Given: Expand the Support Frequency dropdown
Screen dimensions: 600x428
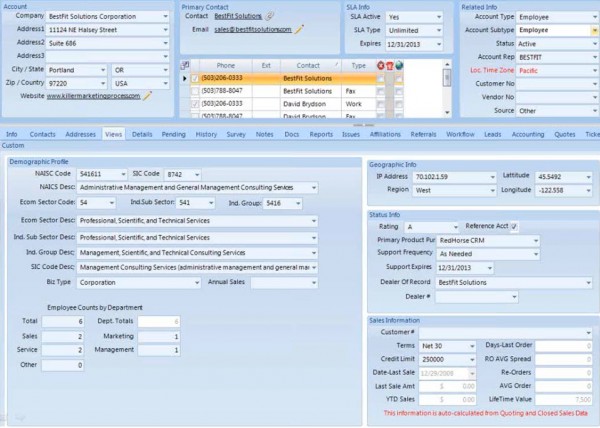Looking at the screenshot, I should [536, 254].
